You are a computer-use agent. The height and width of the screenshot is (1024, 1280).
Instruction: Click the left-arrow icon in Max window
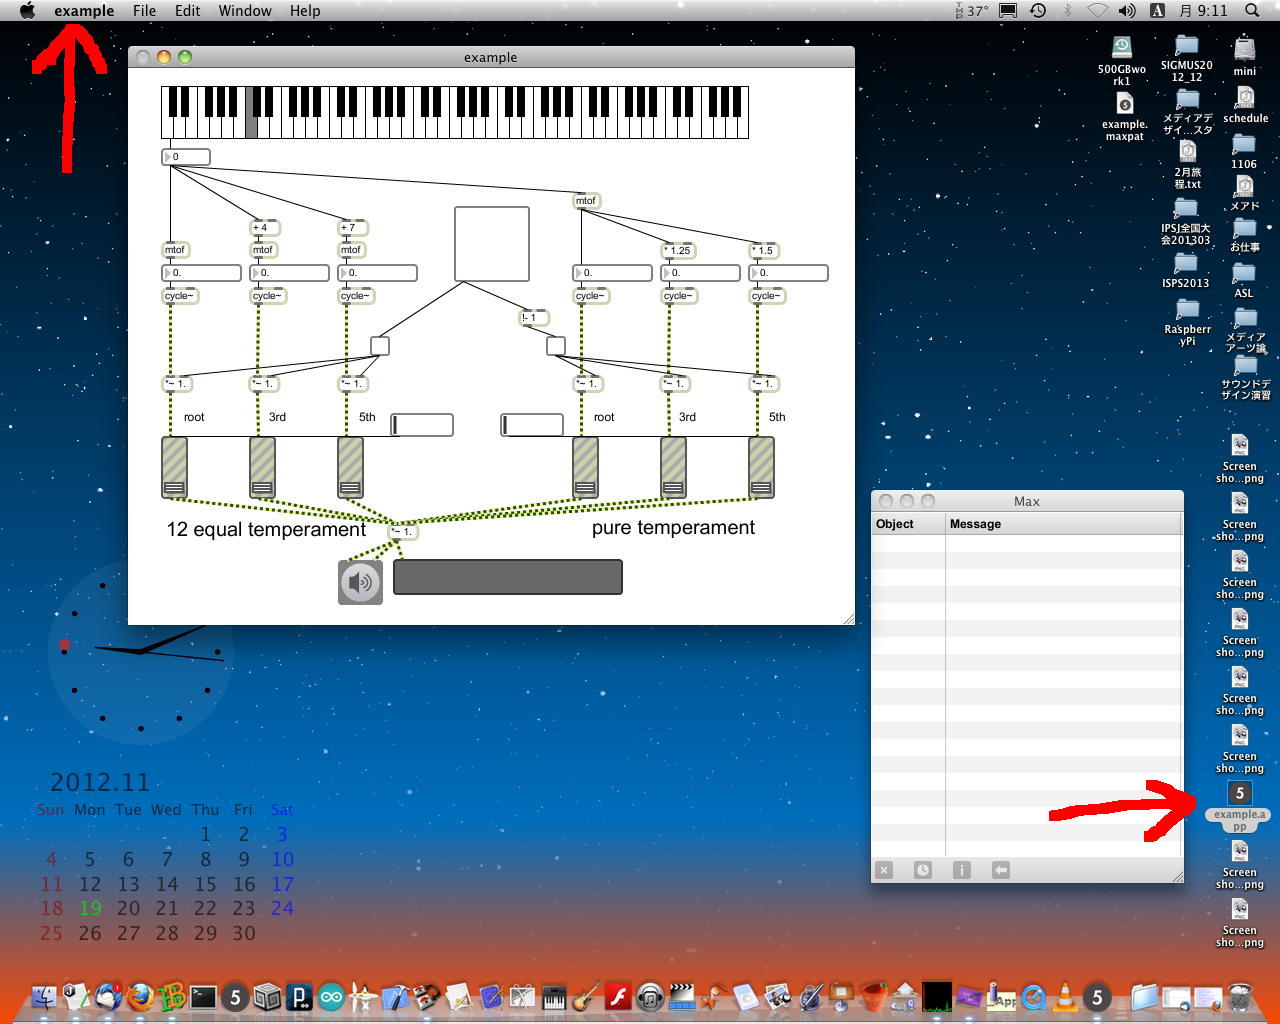pyautogui.click(x=1001, y=870)
